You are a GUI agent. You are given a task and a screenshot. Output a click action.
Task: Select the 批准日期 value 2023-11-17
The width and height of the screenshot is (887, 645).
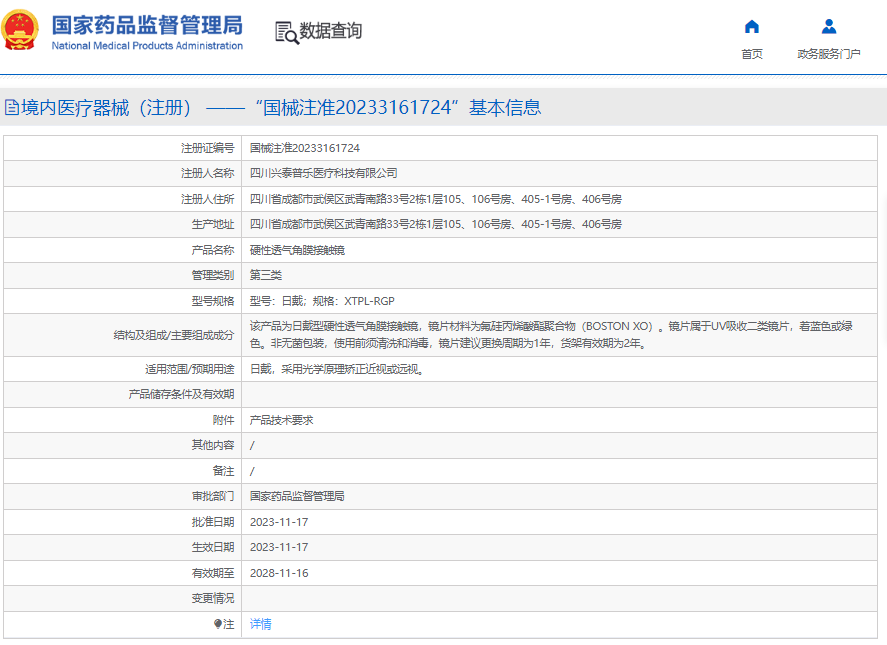click(279, 522)
